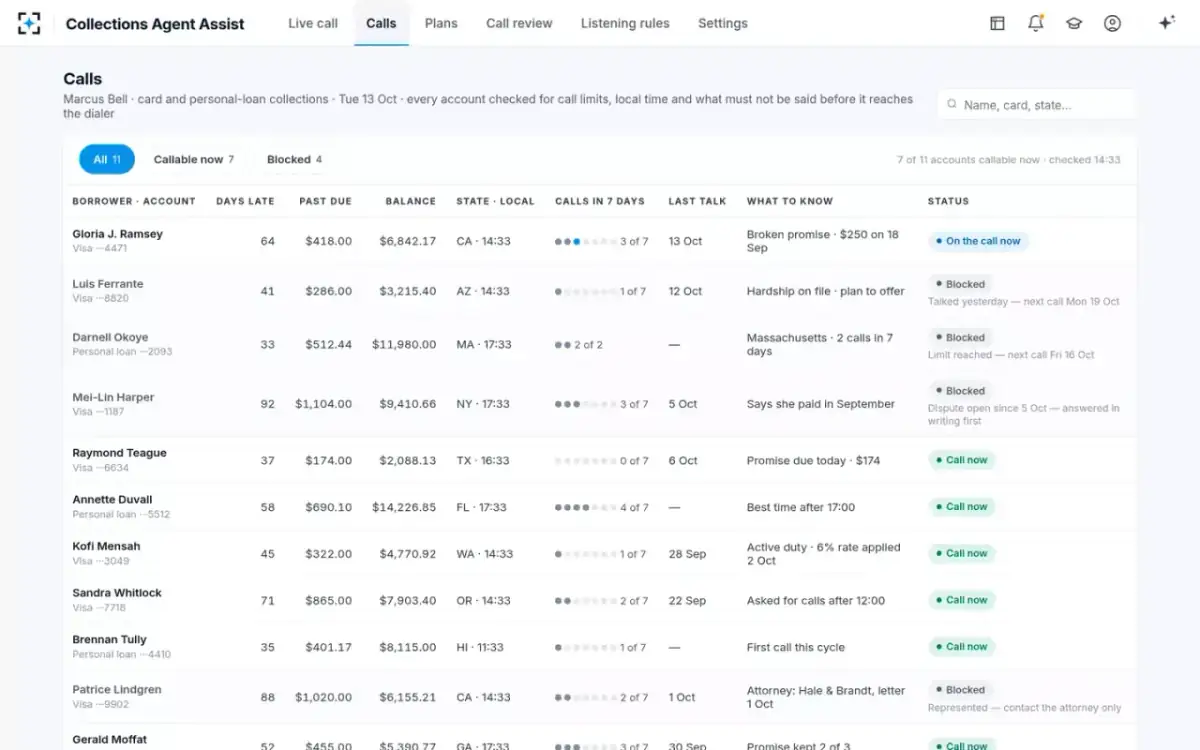Click the Blocked badge for Luis Ferrante
1200x750 pixels.
click(960, 284)
